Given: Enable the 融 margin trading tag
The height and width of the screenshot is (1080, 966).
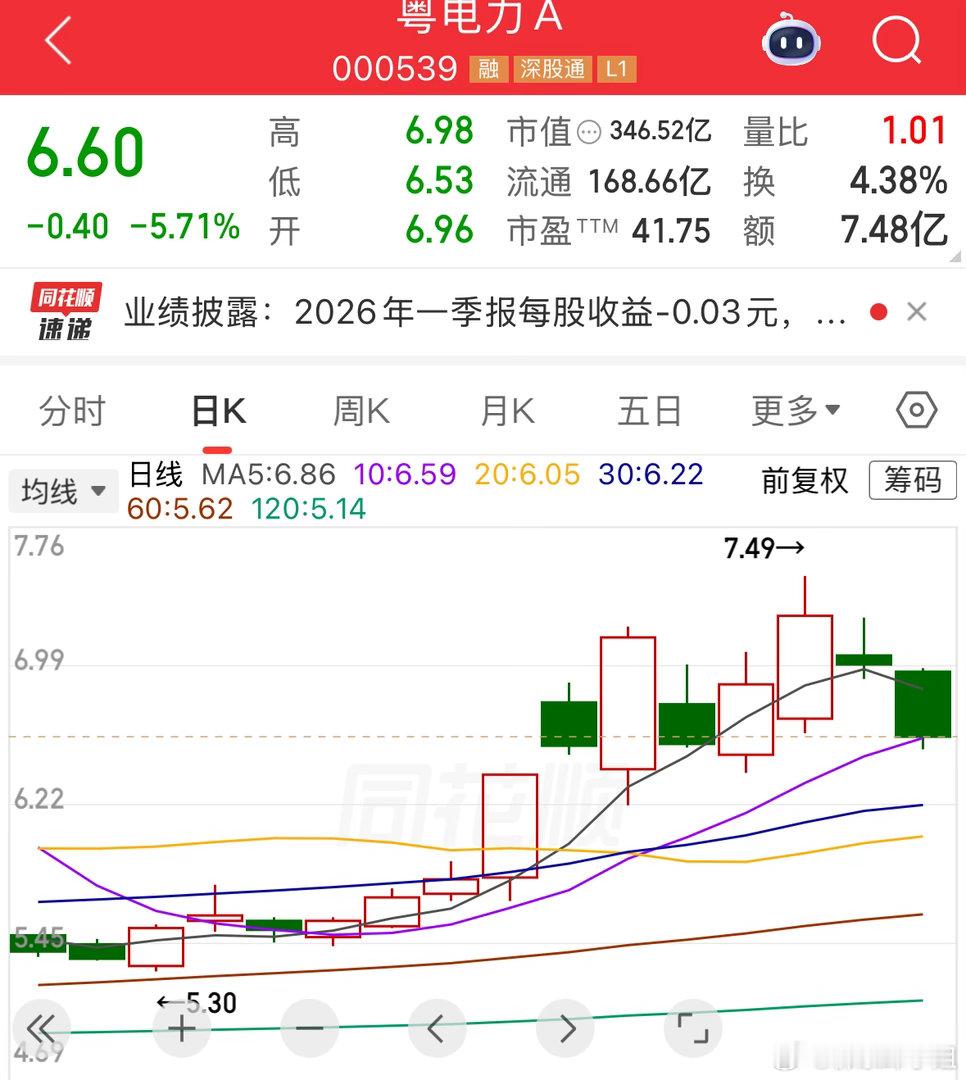Looking at the screenshot, I should [489, 70].
